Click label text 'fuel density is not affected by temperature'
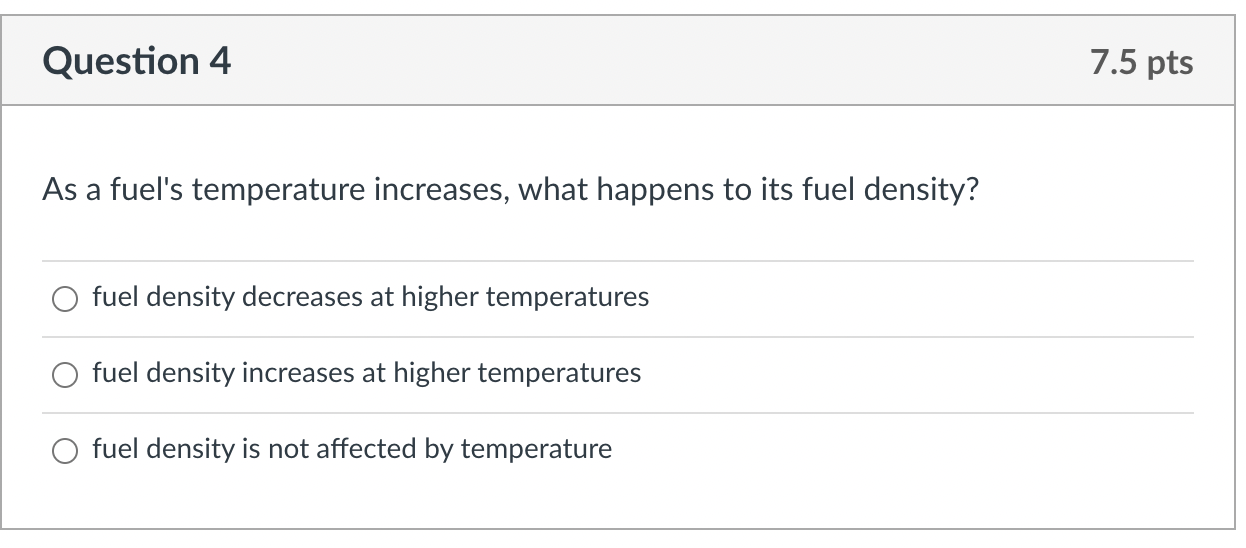 click(x=352, y=449)
